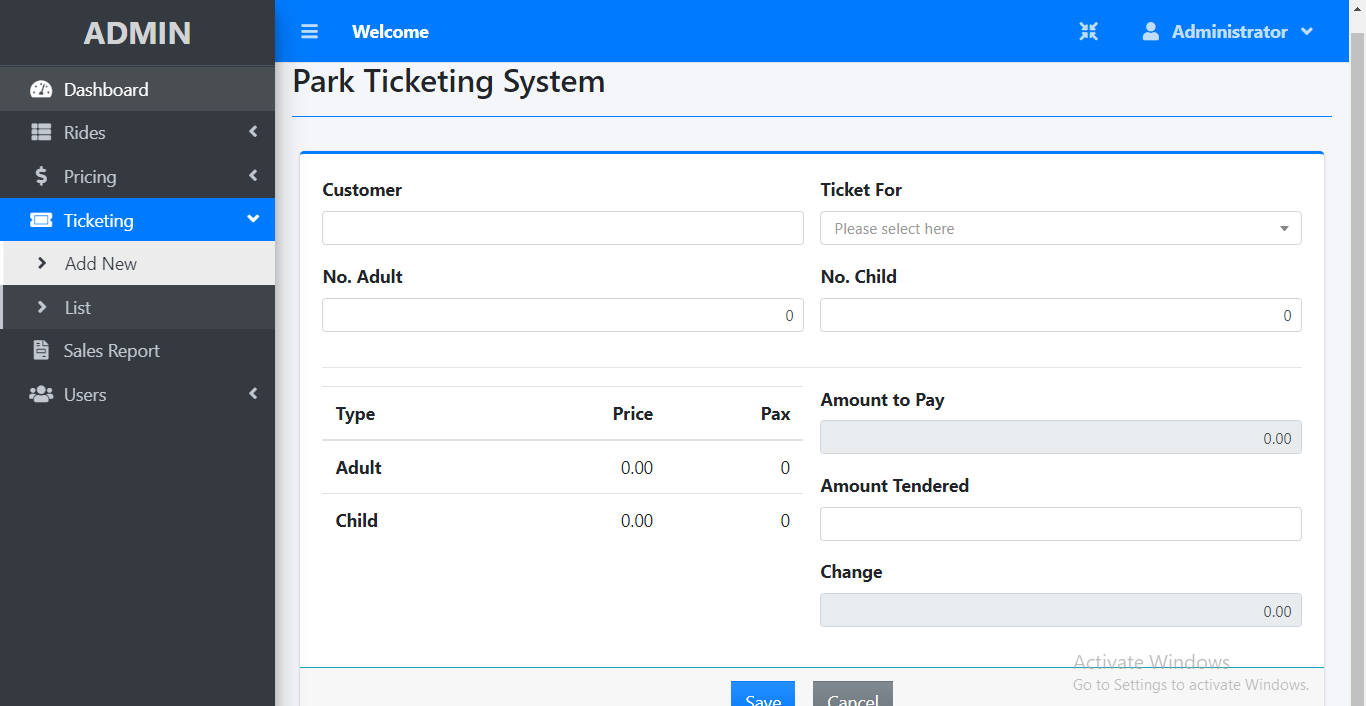Click the hamburger menu icon in the header
This screenshot has width=1366, height=706.
[x=309, y=31]
